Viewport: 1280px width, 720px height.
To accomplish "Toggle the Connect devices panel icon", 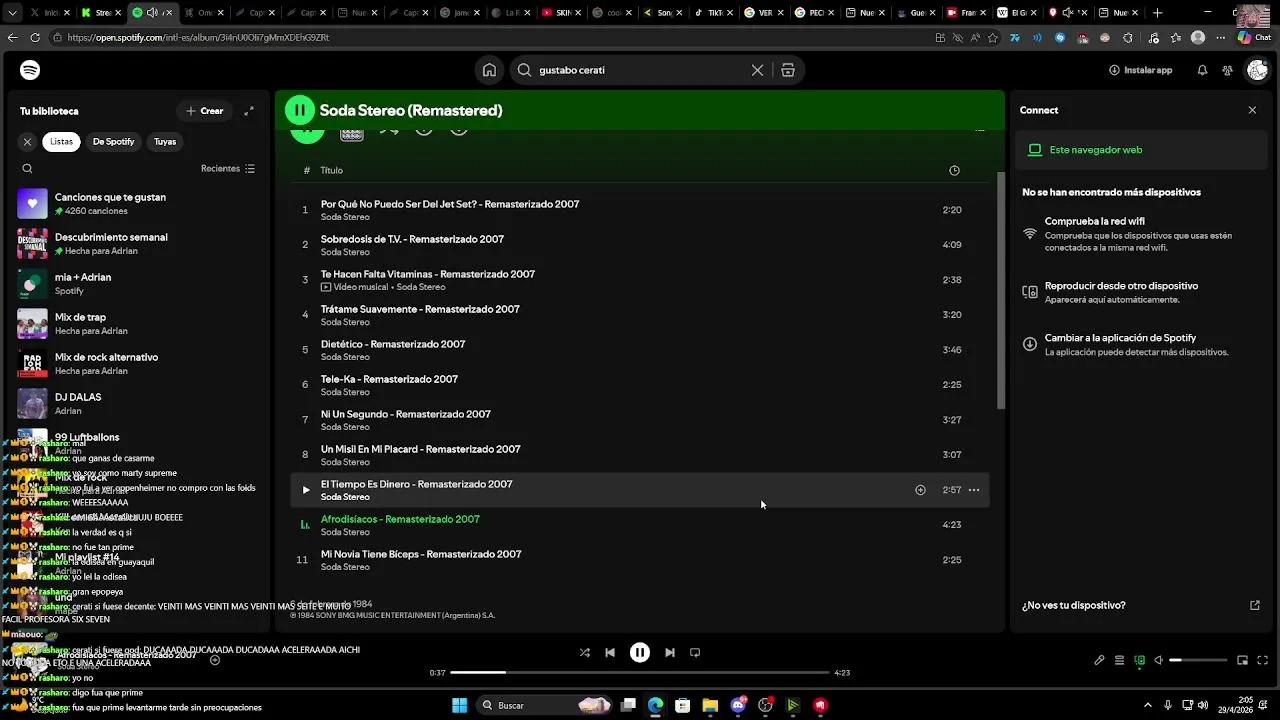I will [x=1139, y=660].
